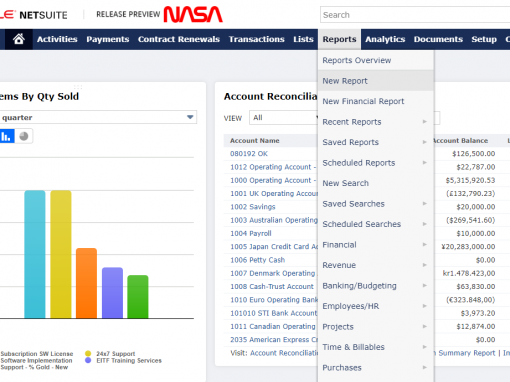
Task: Open 1004 Payroll account
Action: pyautogui.click(x=251, y=234)
